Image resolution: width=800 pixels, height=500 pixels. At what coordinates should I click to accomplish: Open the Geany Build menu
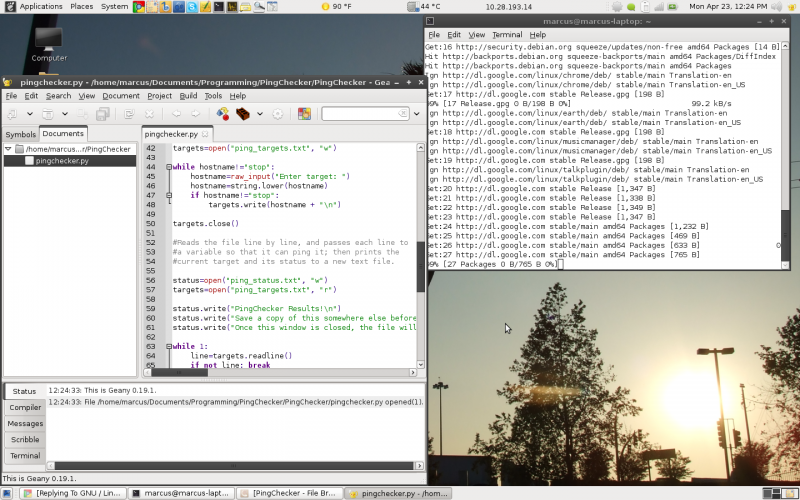click(x=188, y=96)
